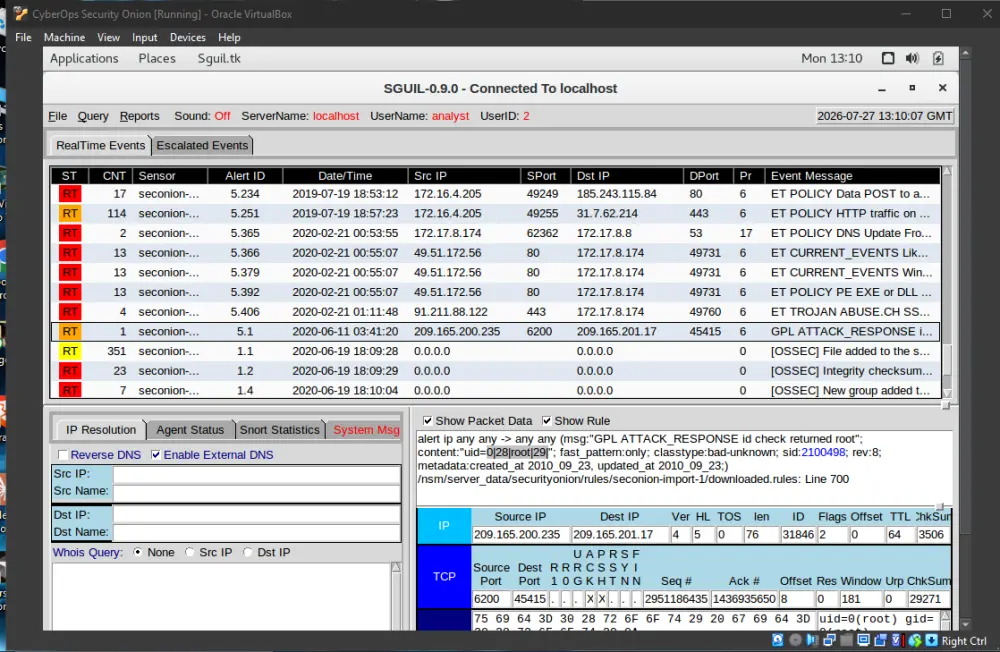The image size is (1000, 652).
Task: Click the VirtualBox mouse integration icon
Action: (915, 640)
